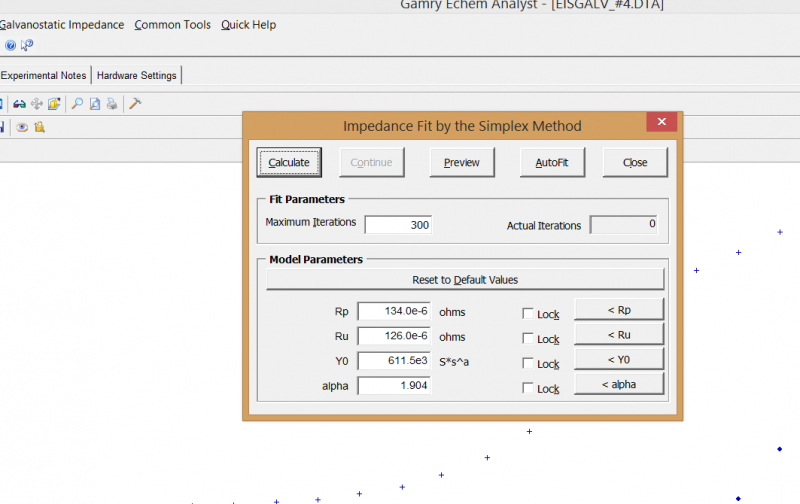800x504 pixels.
Task: Enable the Lock checkbox for alpha
Action: tap(528, 388)
